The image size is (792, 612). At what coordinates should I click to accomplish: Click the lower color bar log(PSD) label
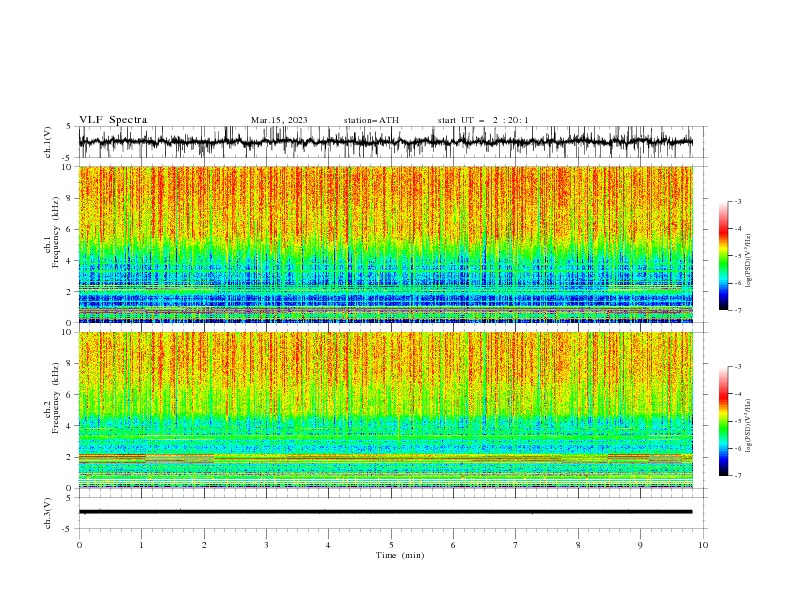tap(748, 425)
